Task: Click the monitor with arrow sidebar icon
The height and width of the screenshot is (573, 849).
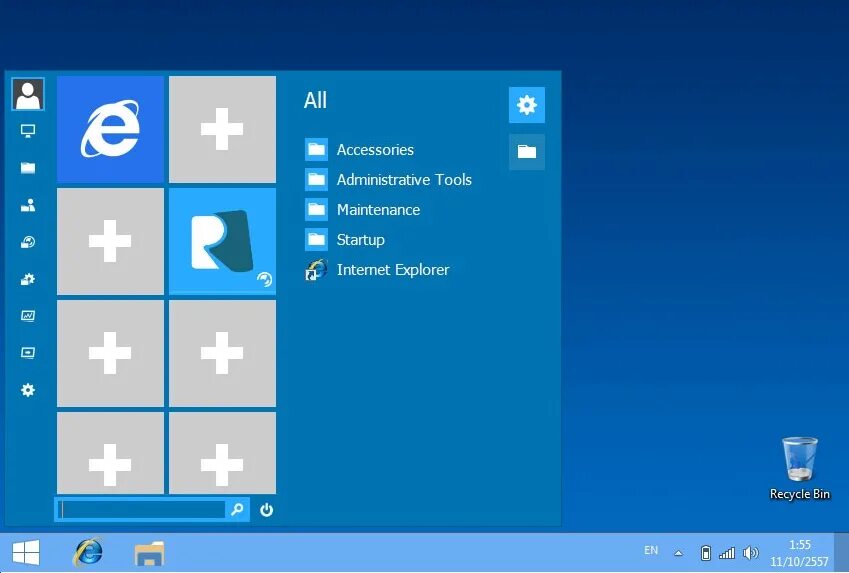Action: (28, 353)
